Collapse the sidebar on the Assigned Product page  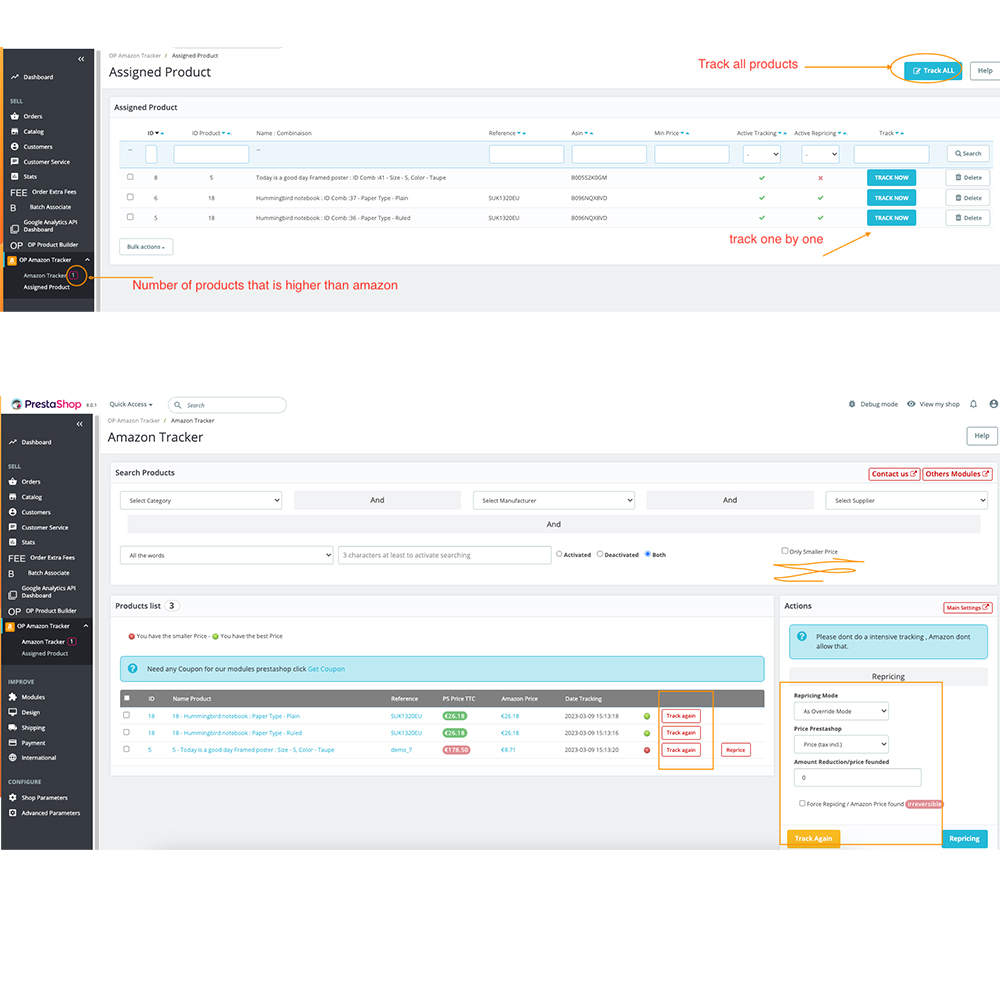81,59
